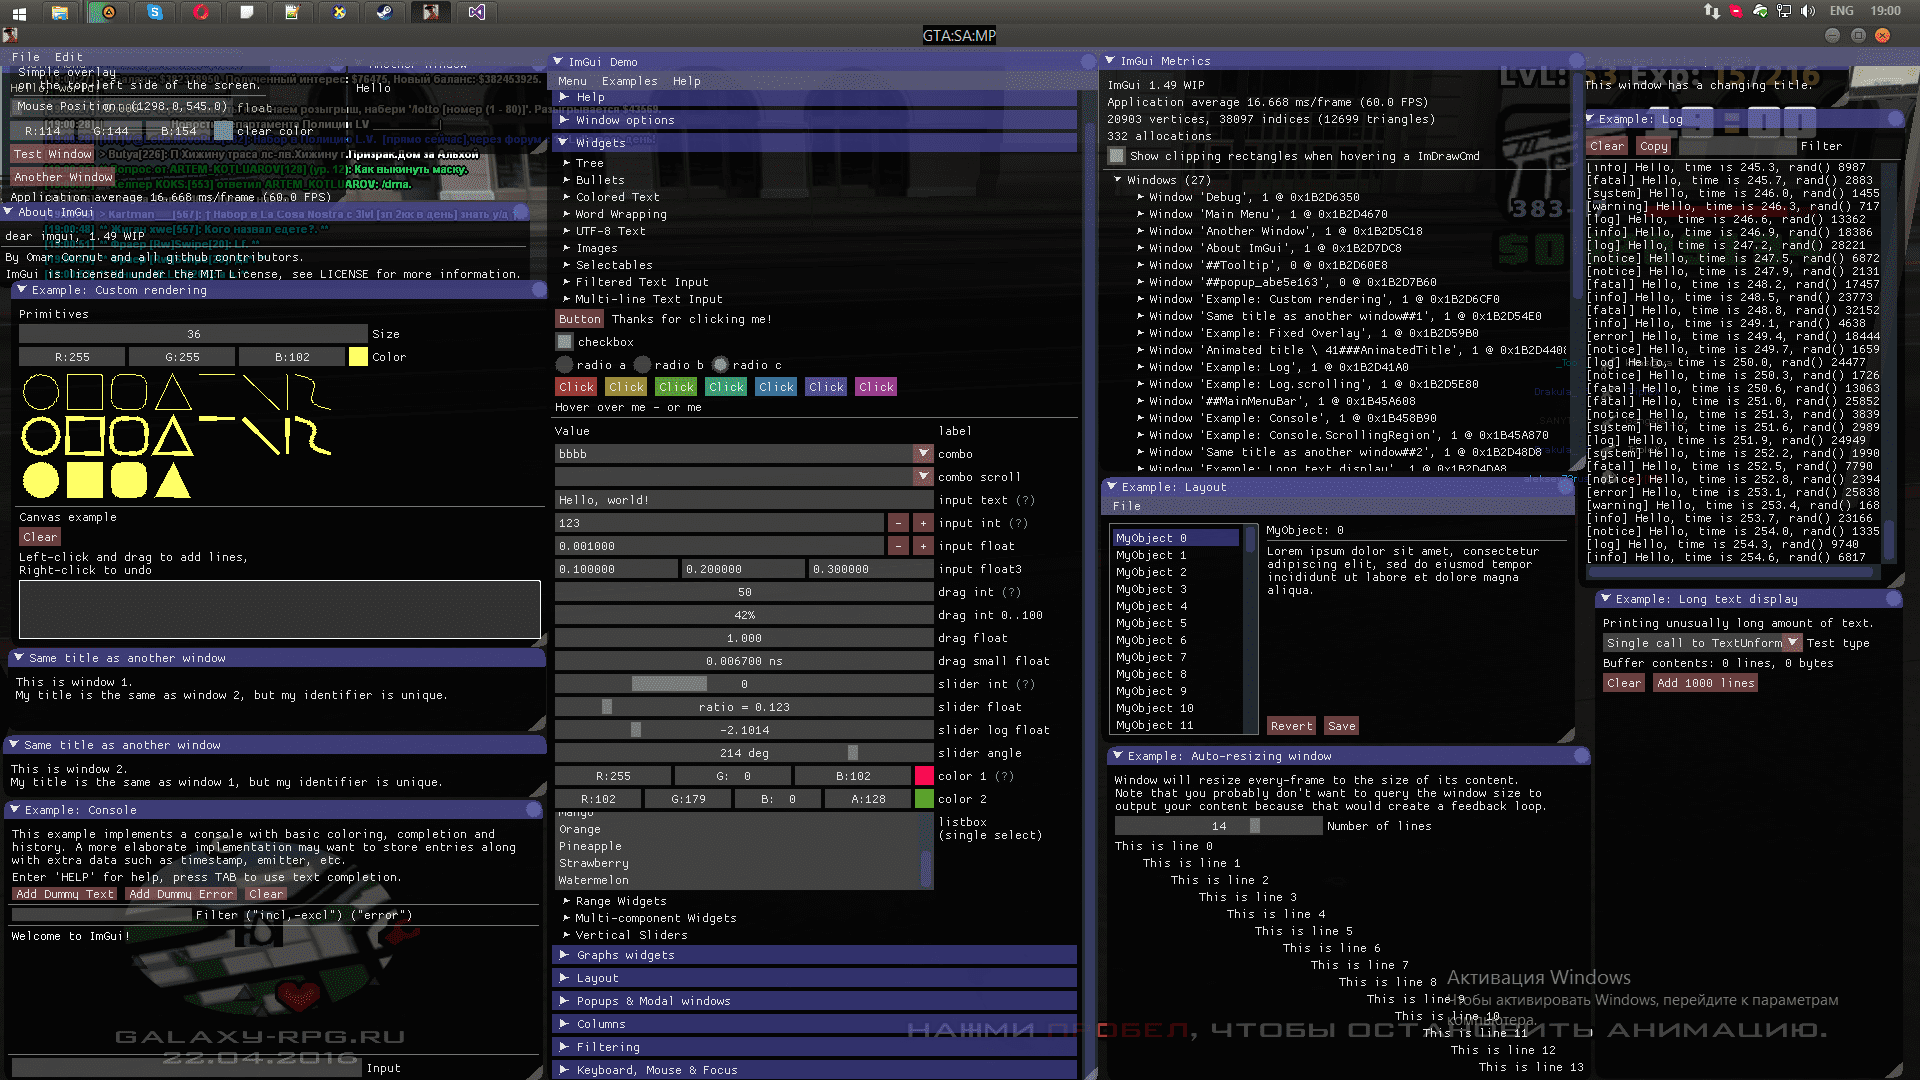The image size is (1920, 1080).
Task: Click the Revert button in Layout
Action: pyautogui.click(x=1292, y=726)
